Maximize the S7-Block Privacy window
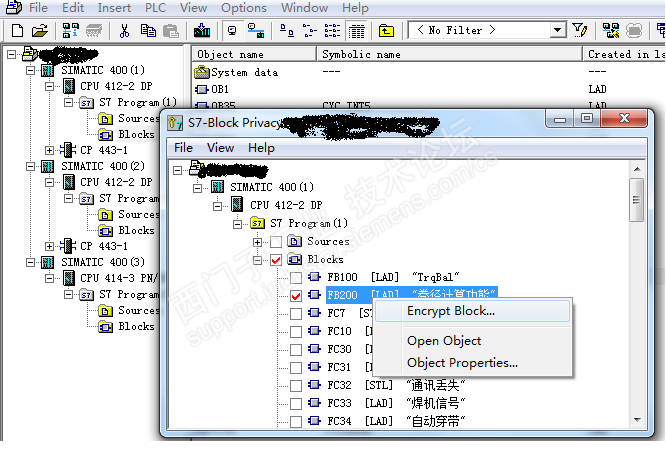The height and width of the screenshot is (465, 666). click(587, 118)
